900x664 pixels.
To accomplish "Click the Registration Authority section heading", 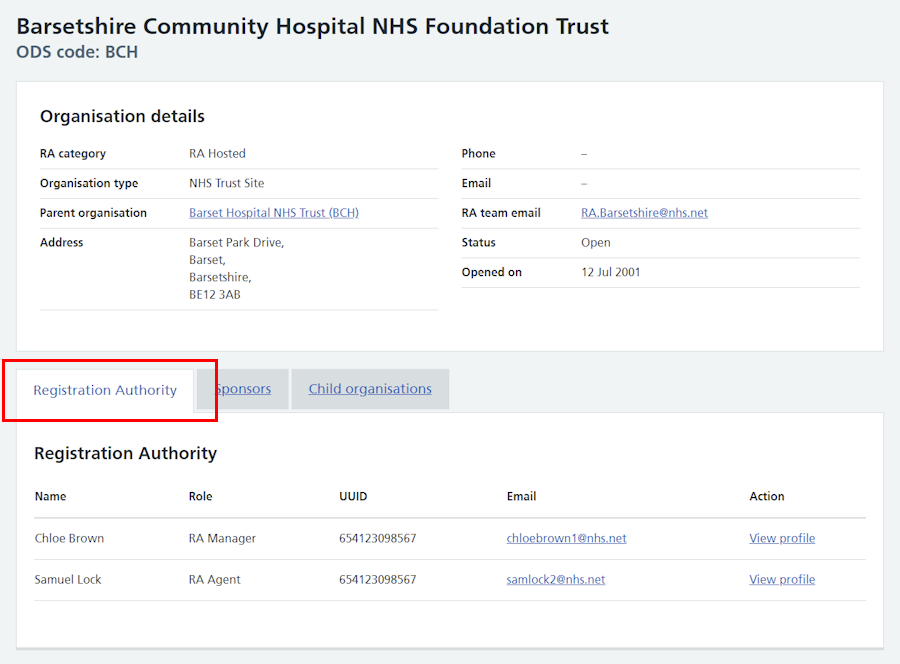I will point(126,453).
